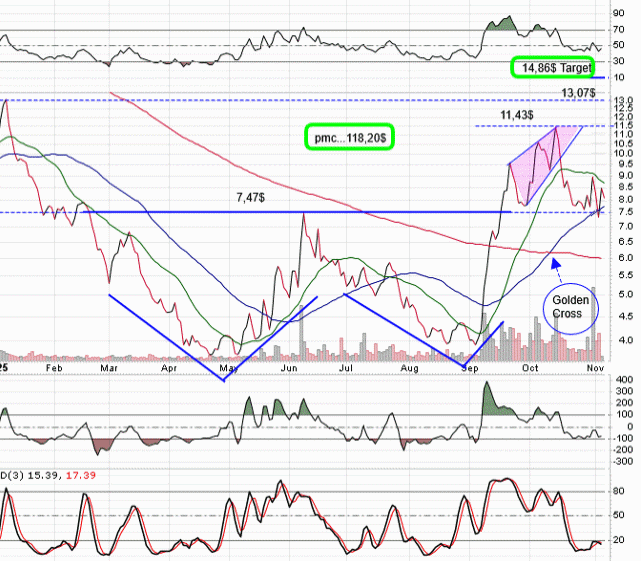
Task: Select the 400 level on oscillator scale
Action: click(622, 381)
